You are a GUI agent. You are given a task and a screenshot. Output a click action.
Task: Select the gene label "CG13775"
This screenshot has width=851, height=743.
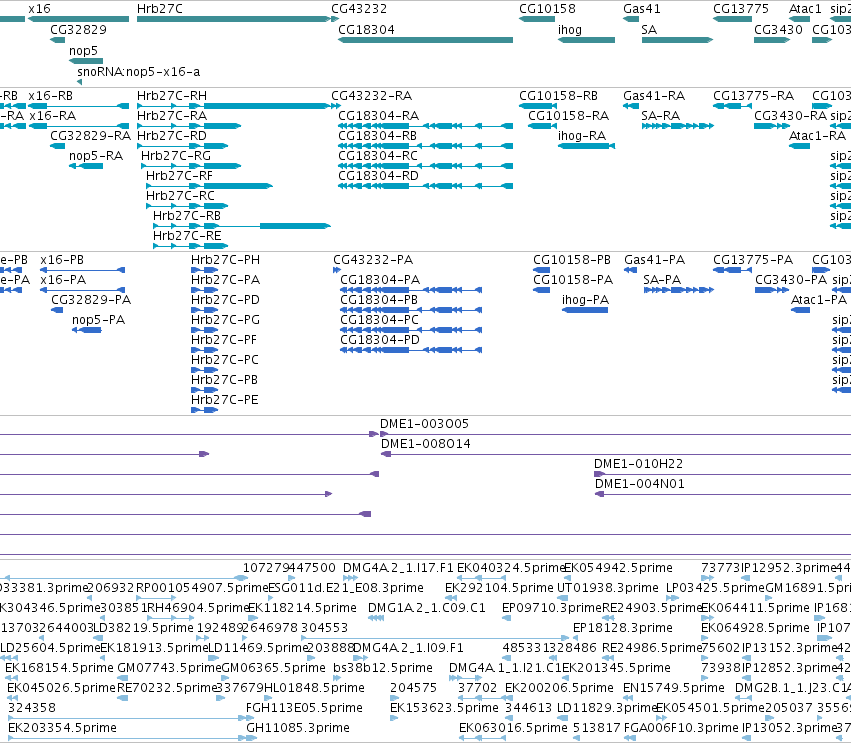pyautogui.click(x=741, y=9)
